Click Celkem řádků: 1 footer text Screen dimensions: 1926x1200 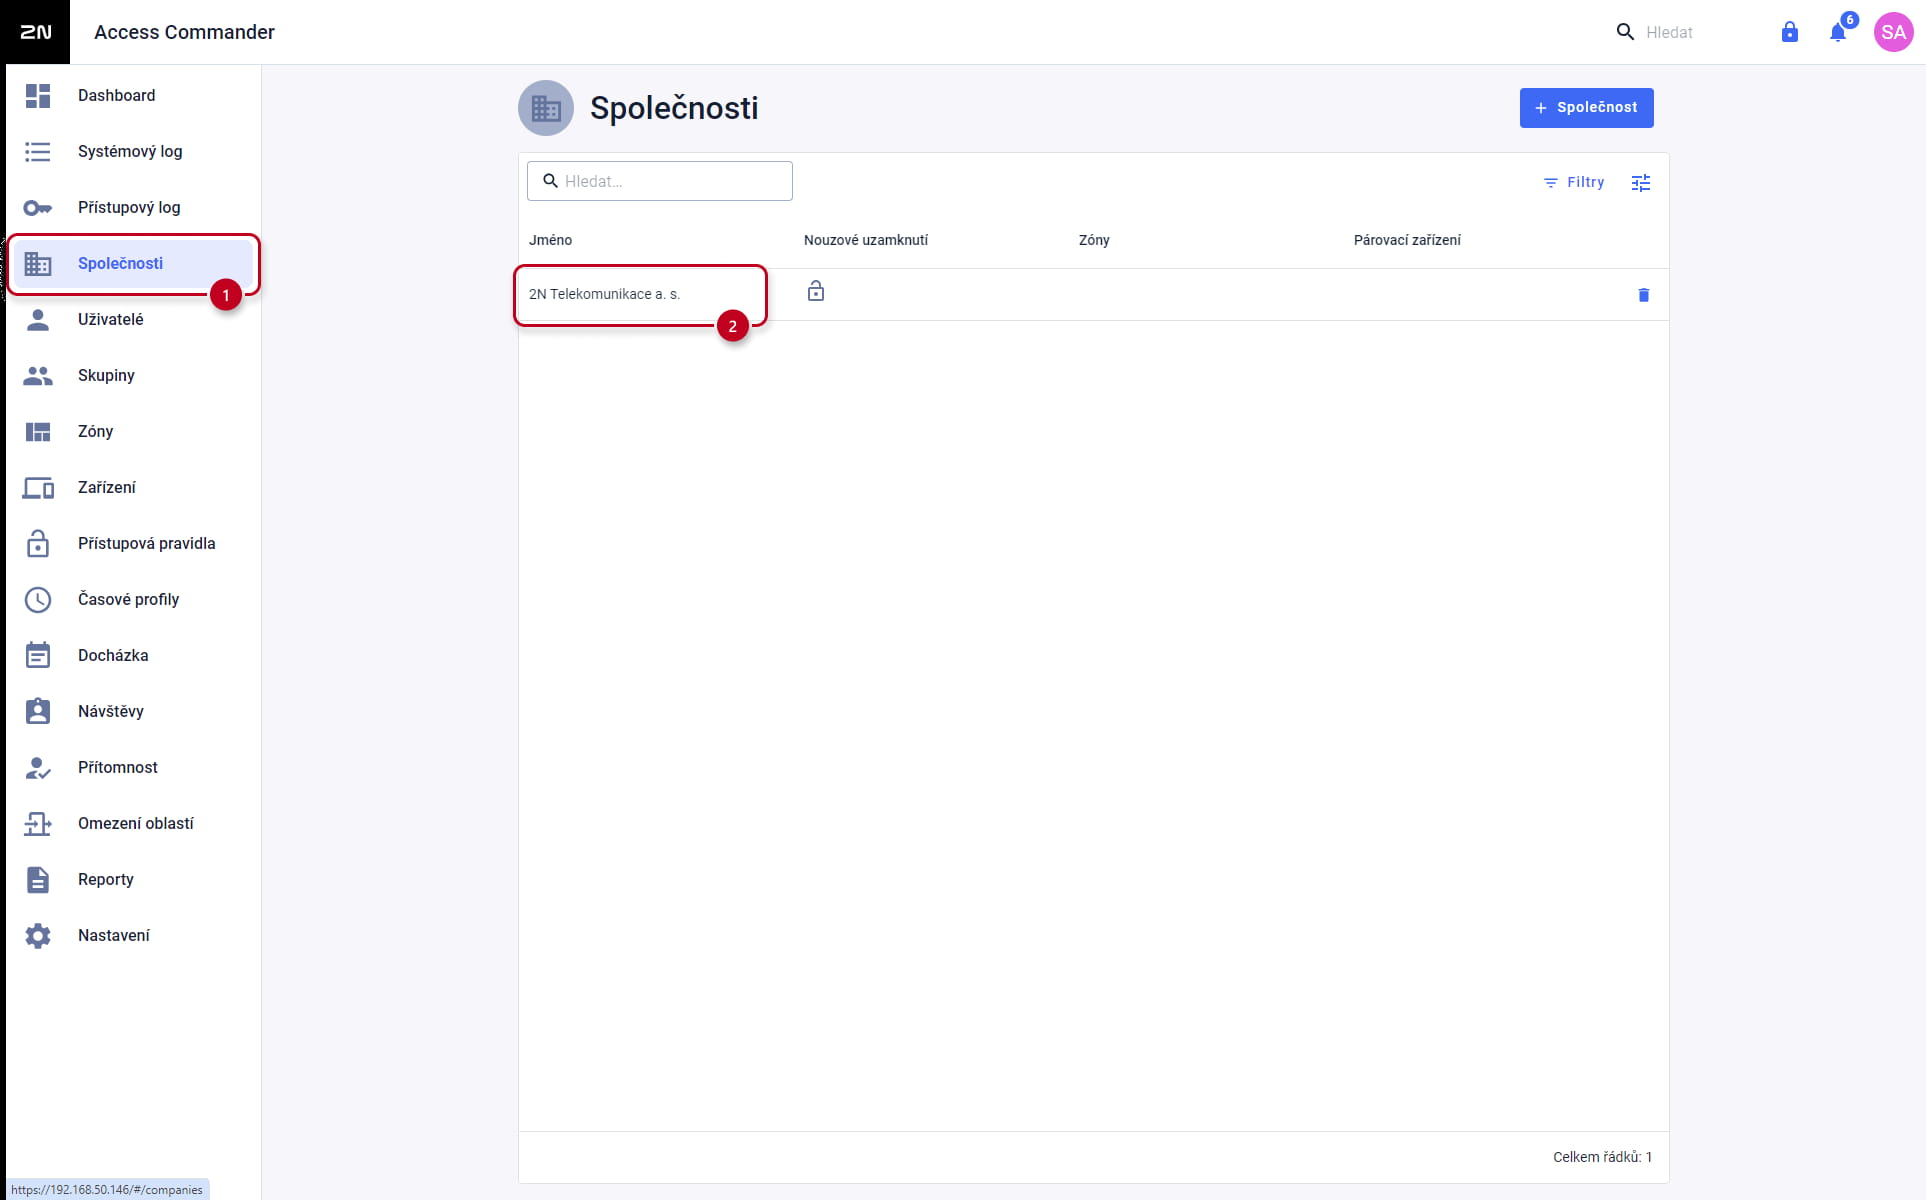pos(1602,1157)
